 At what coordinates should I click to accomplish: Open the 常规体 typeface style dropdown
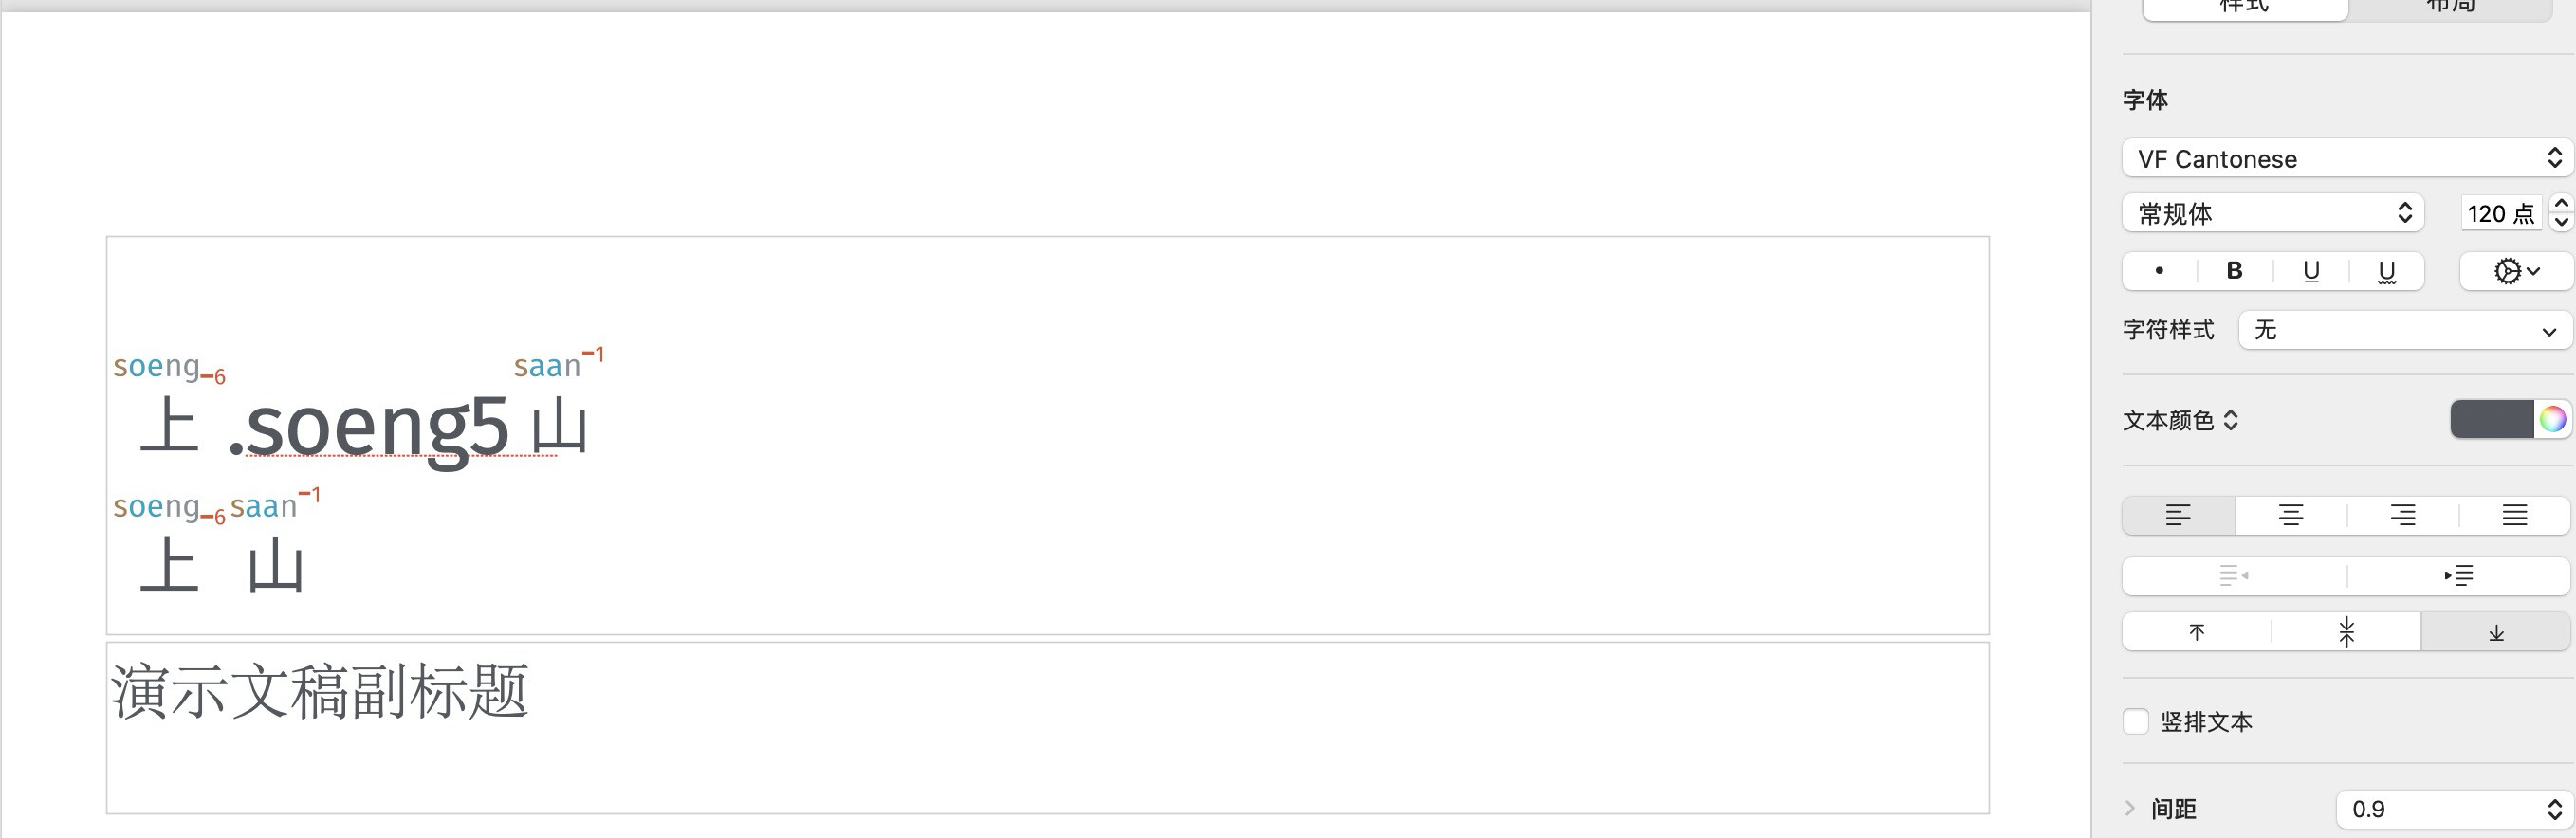pyautogui.click(x=2272, y=213)
